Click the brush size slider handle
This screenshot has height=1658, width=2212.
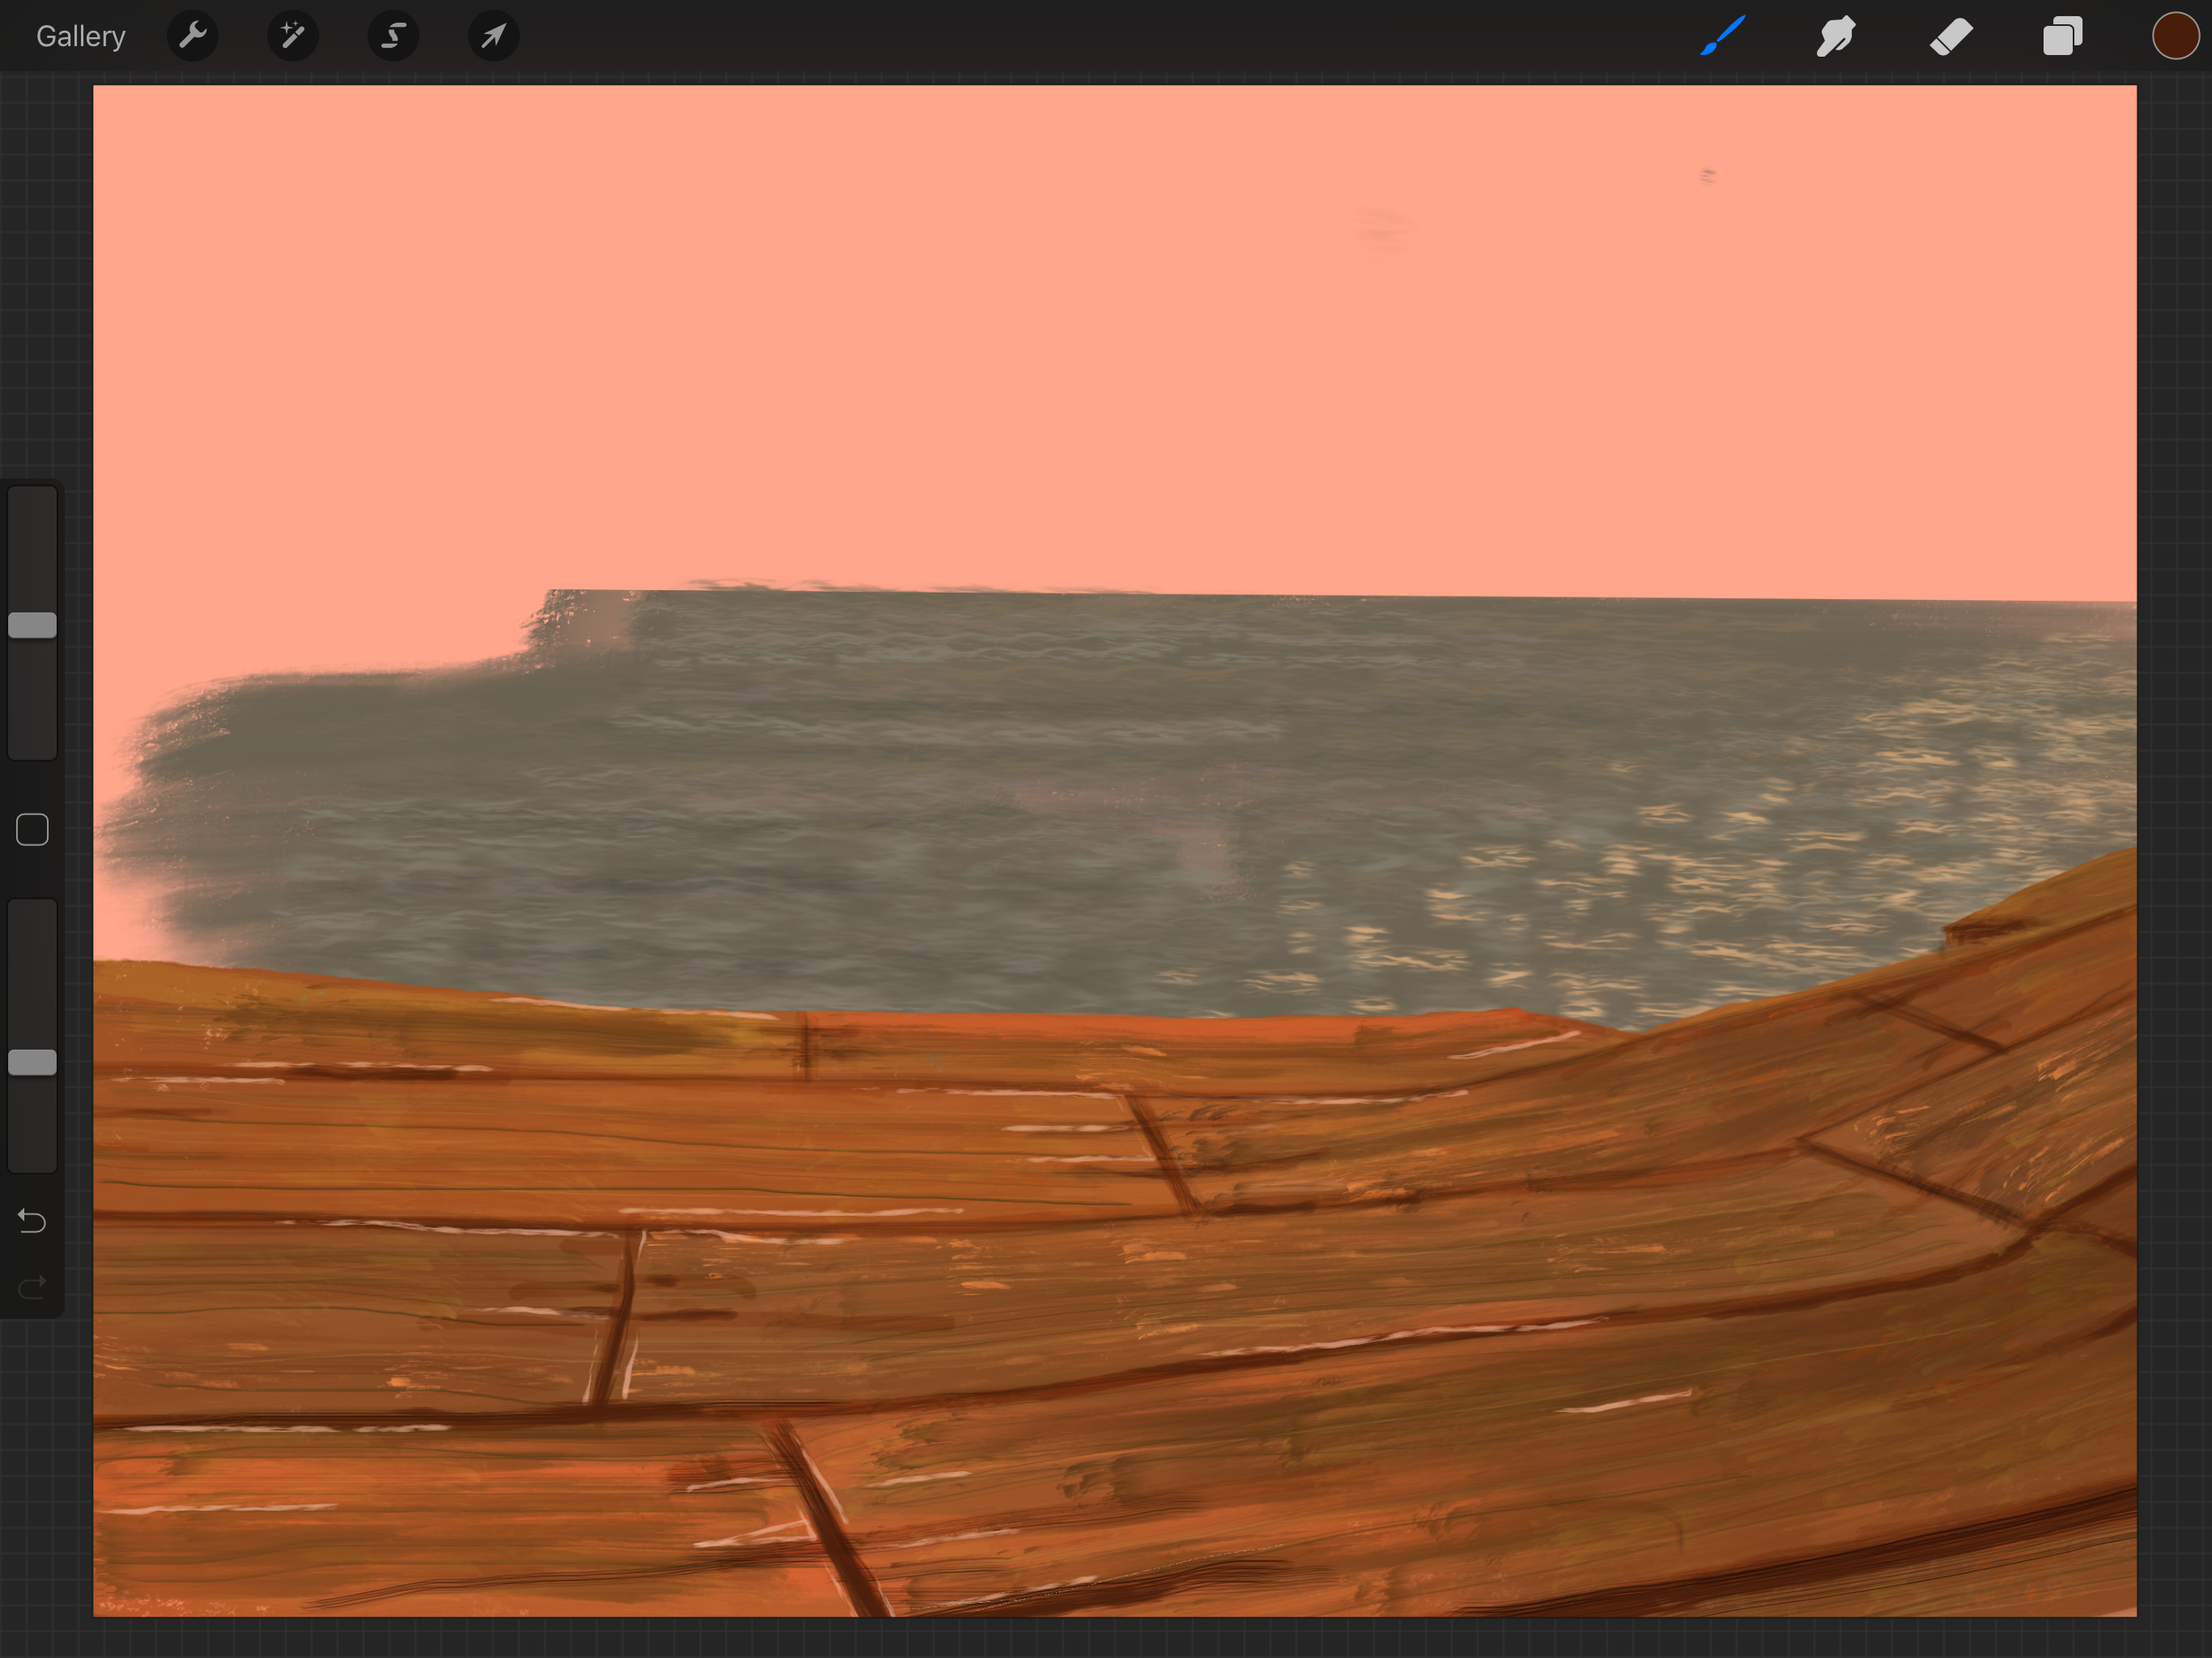[32, 625]
